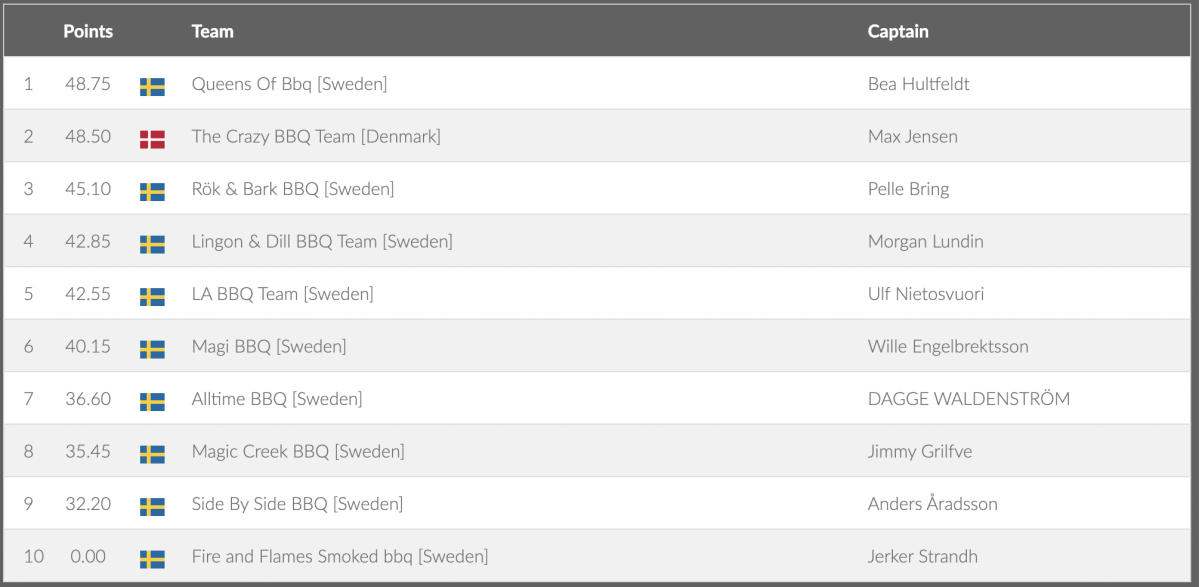The image size is (1200, 587).
Task: Click the Swedish flag beside Queens Of Bbq
Action: click(x=152, y=86)
